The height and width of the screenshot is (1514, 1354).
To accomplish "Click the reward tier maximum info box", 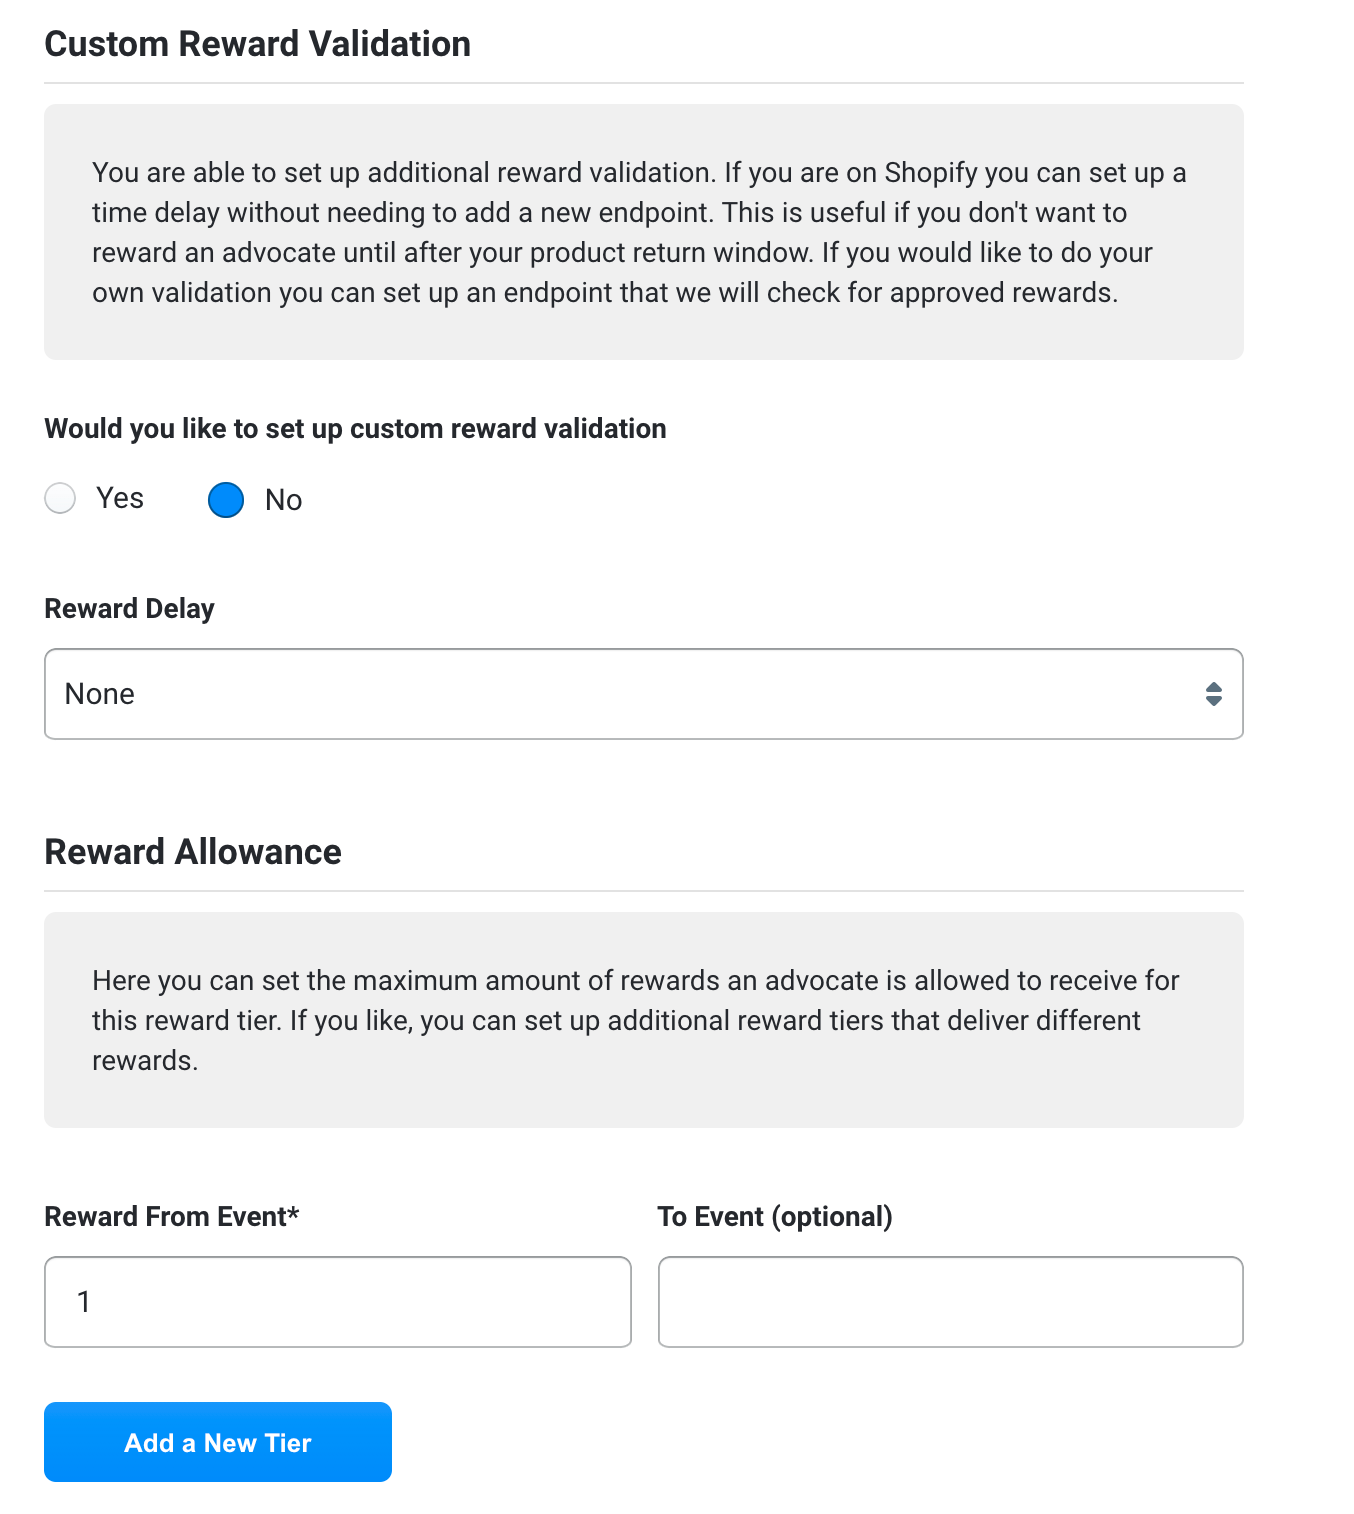I will tap(644, 1020).
